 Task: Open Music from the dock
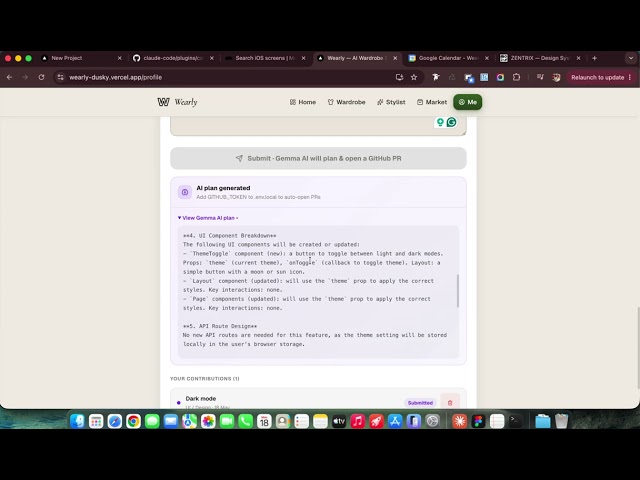click(358, 421)
